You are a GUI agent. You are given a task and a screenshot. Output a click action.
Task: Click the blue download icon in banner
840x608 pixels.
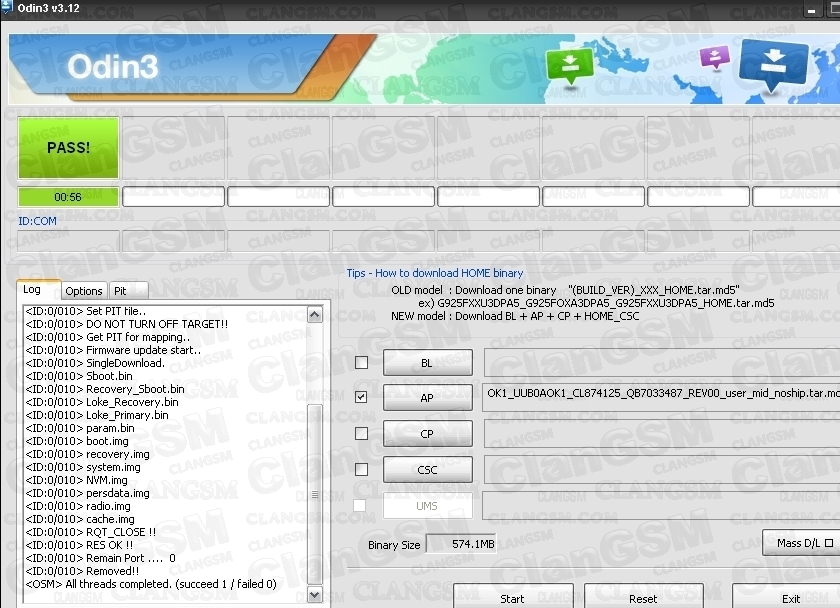(x=773, y=64)
